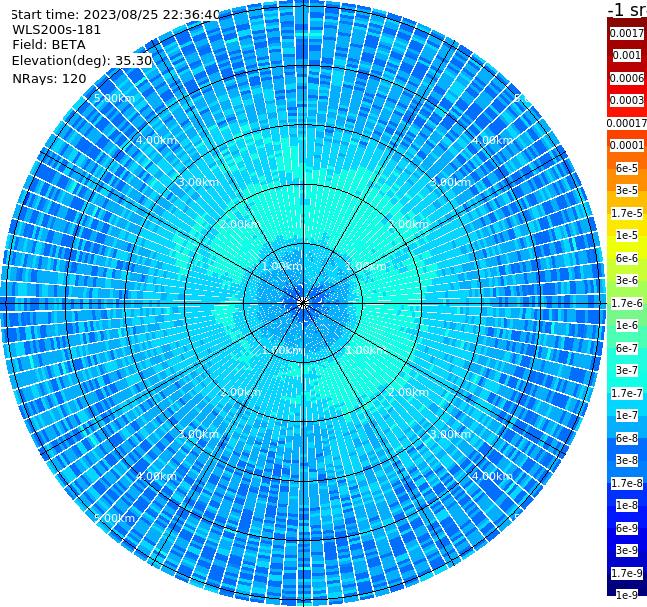Click the 1e-5 colorbar label
This screenshot has width=647, height=607.
(627, 235)
